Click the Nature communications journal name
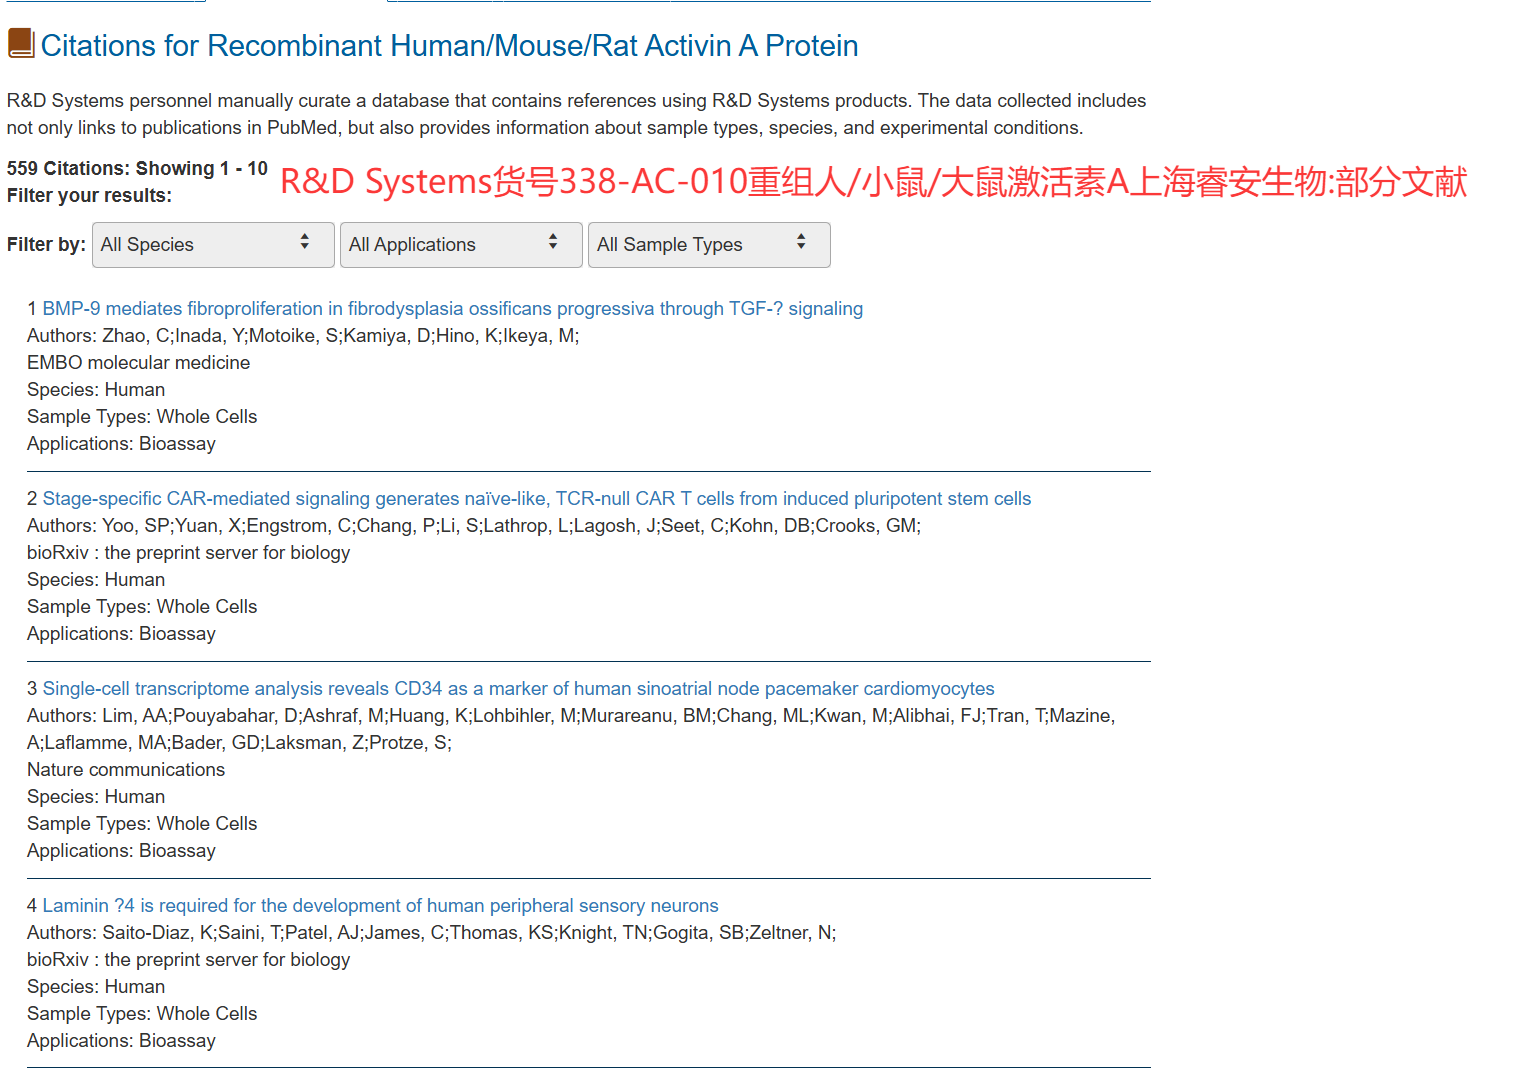Screen dimensions: 1524x1069 point(126,770)
